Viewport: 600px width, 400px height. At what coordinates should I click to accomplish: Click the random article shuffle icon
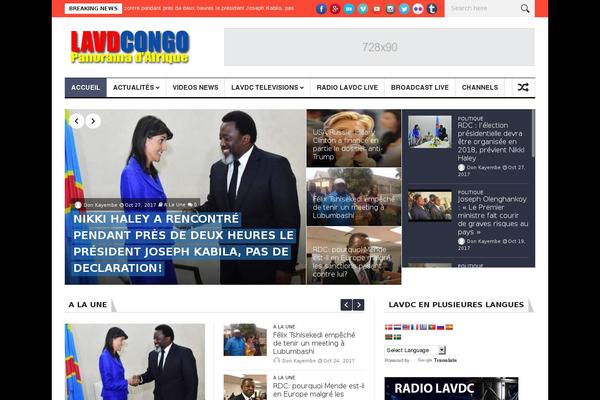click(x=523, y=87)
